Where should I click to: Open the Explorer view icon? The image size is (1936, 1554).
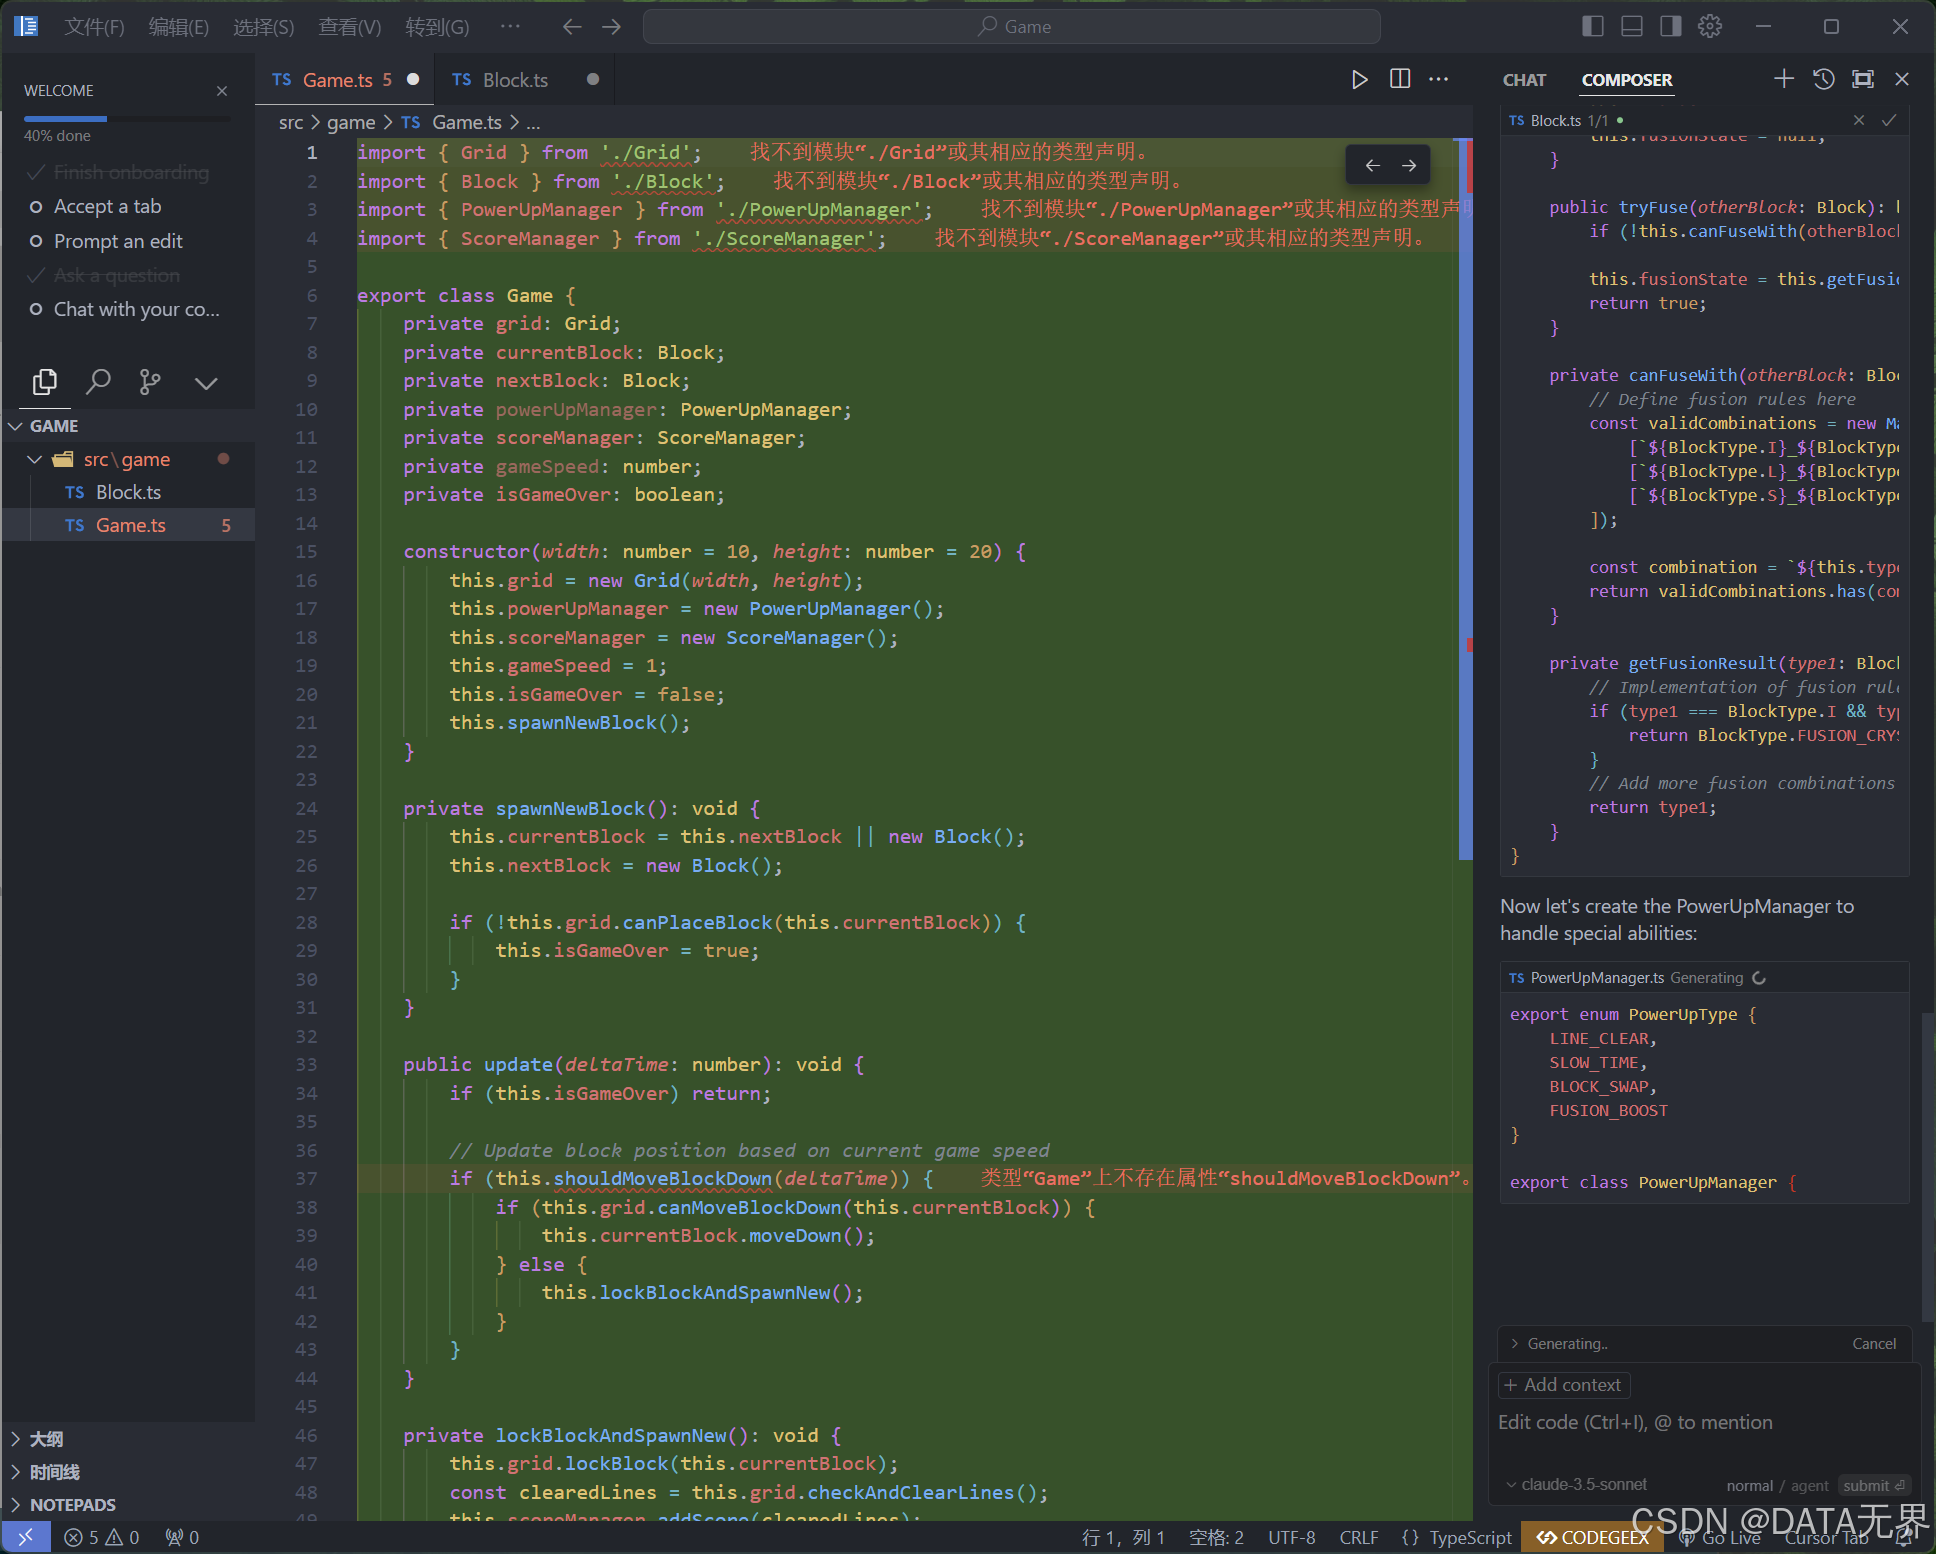click(x=45, y=382)
